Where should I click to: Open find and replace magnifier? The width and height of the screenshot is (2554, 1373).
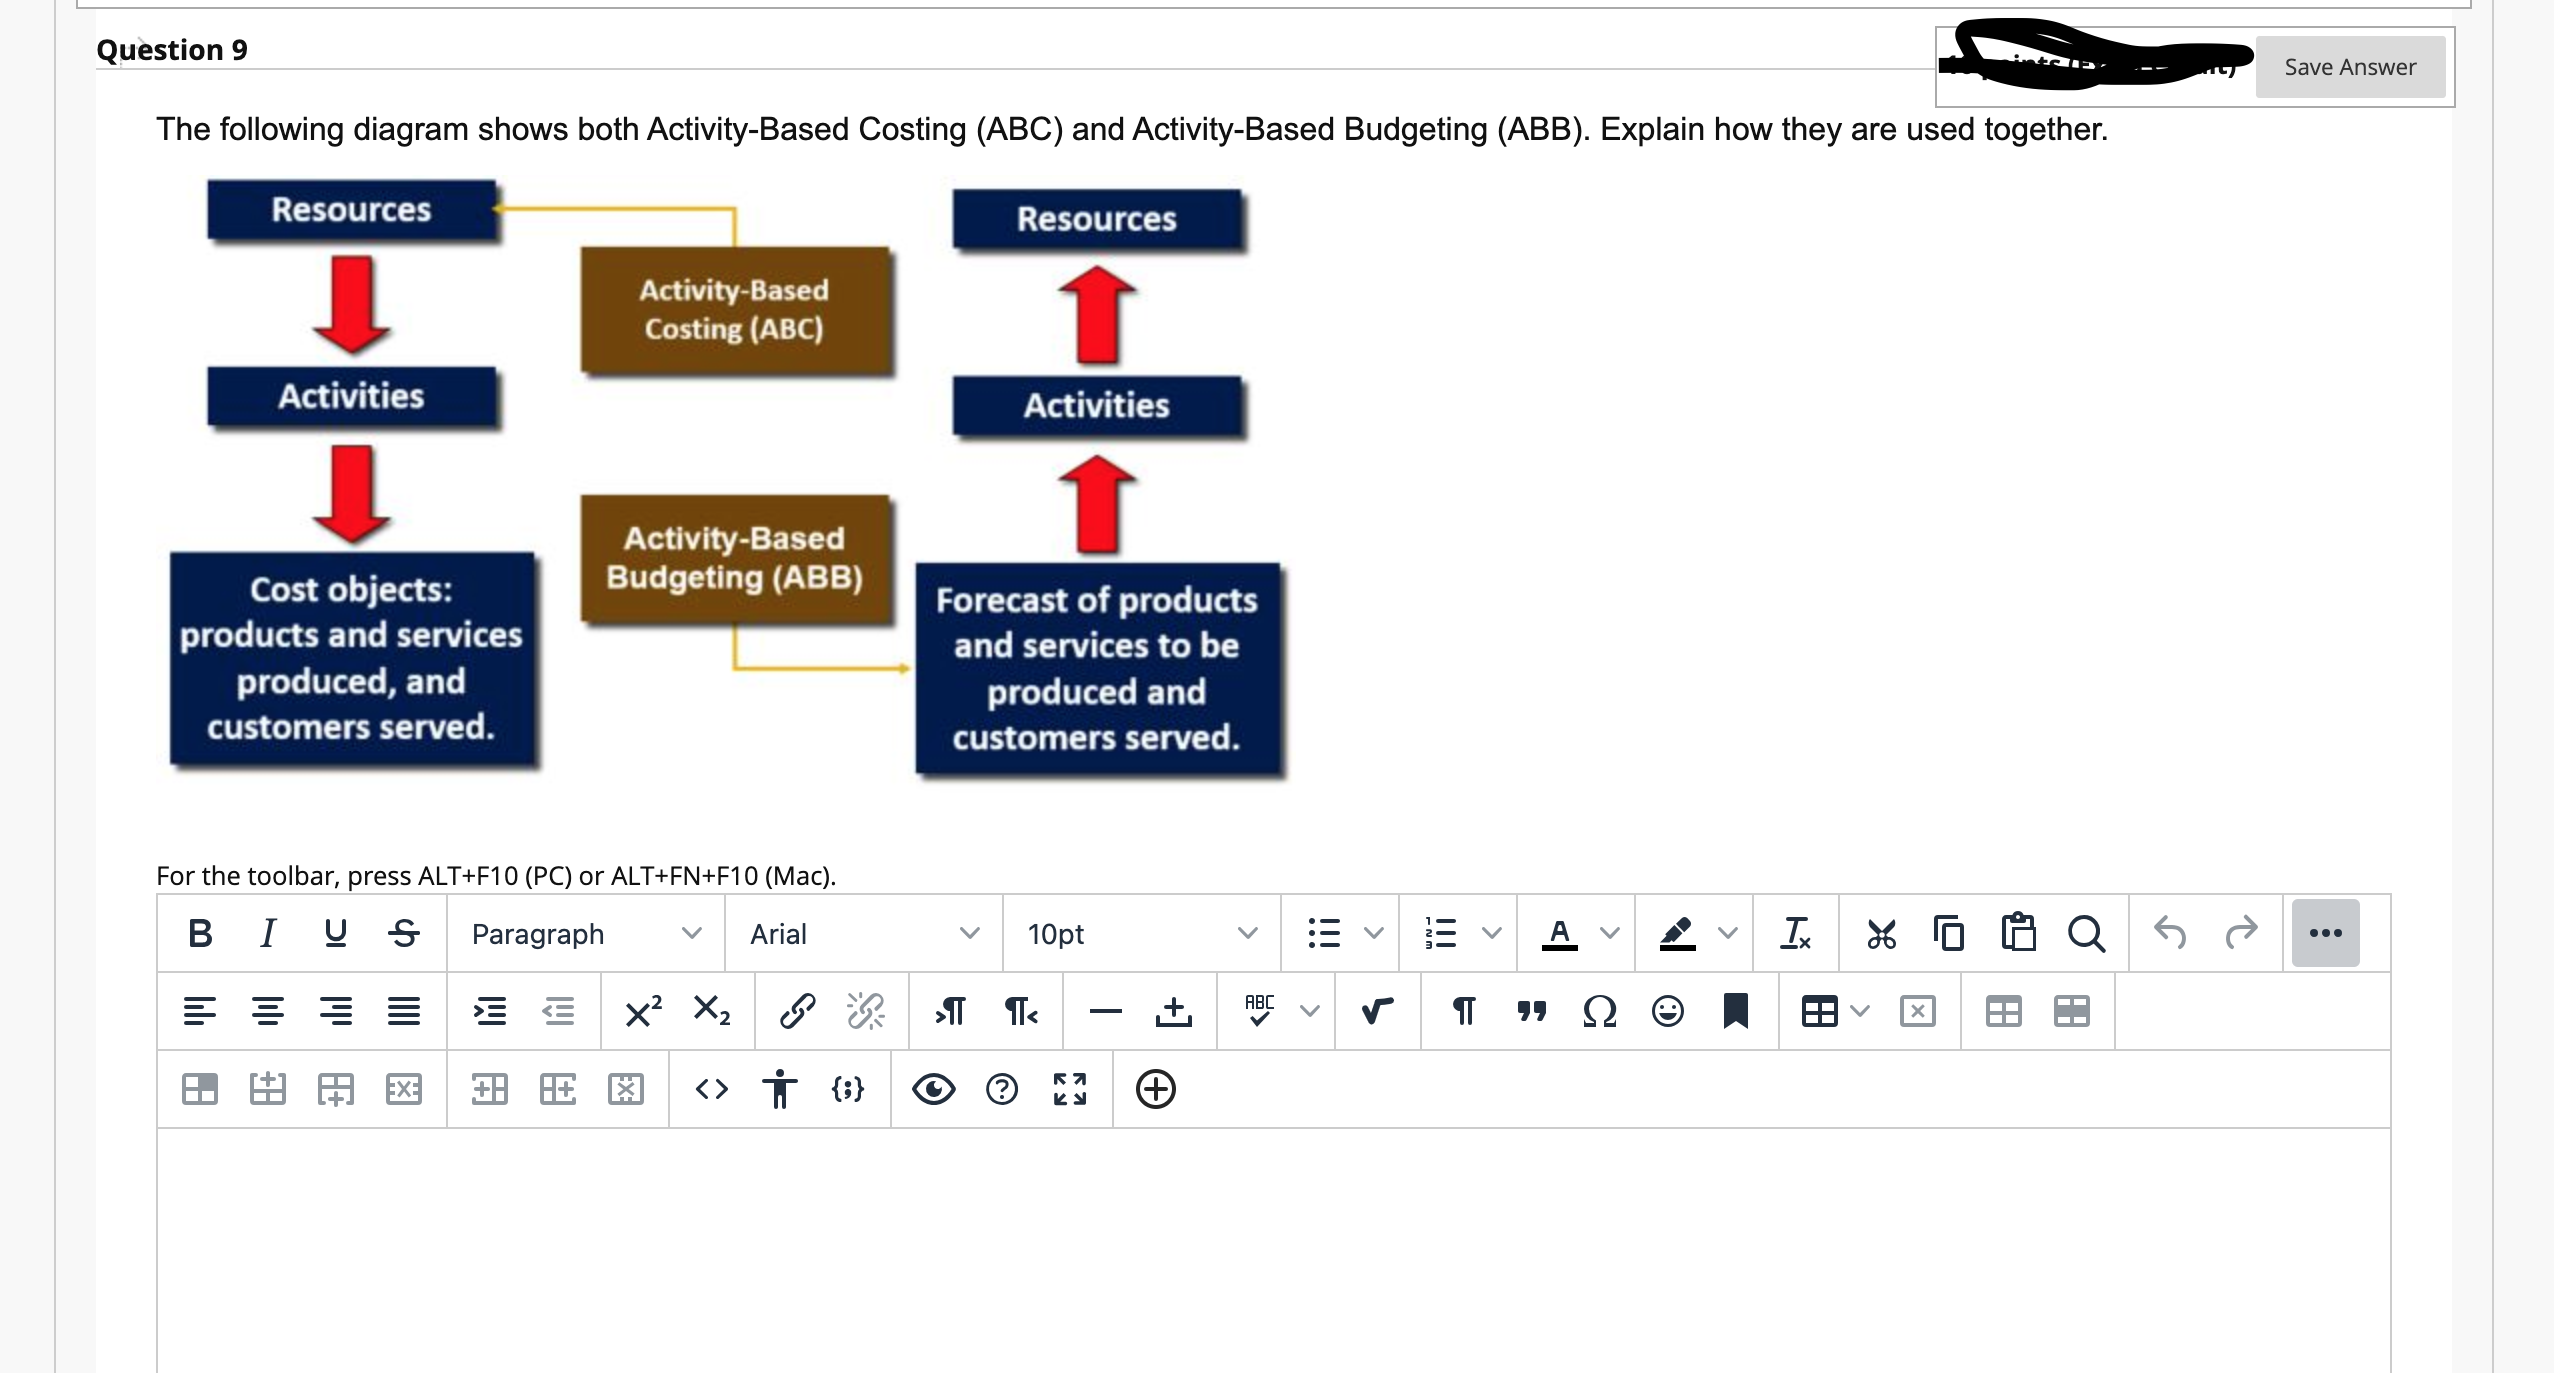pyautogui.click(x=2086, y=933)
